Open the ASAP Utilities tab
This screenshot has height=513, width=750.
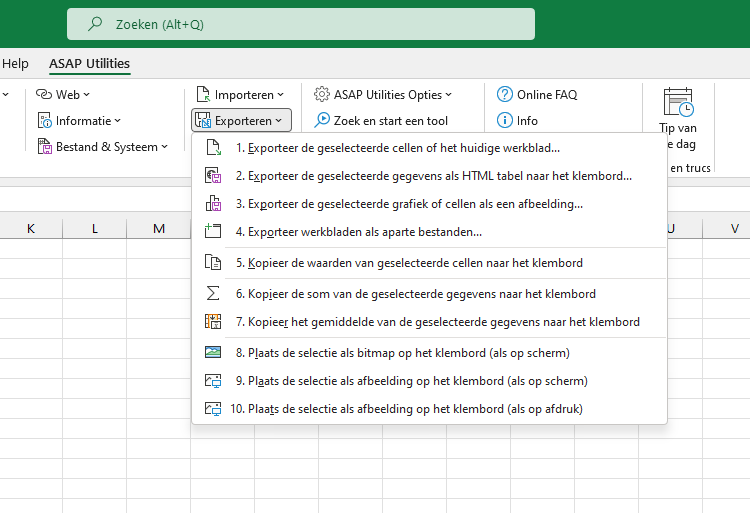89,64
